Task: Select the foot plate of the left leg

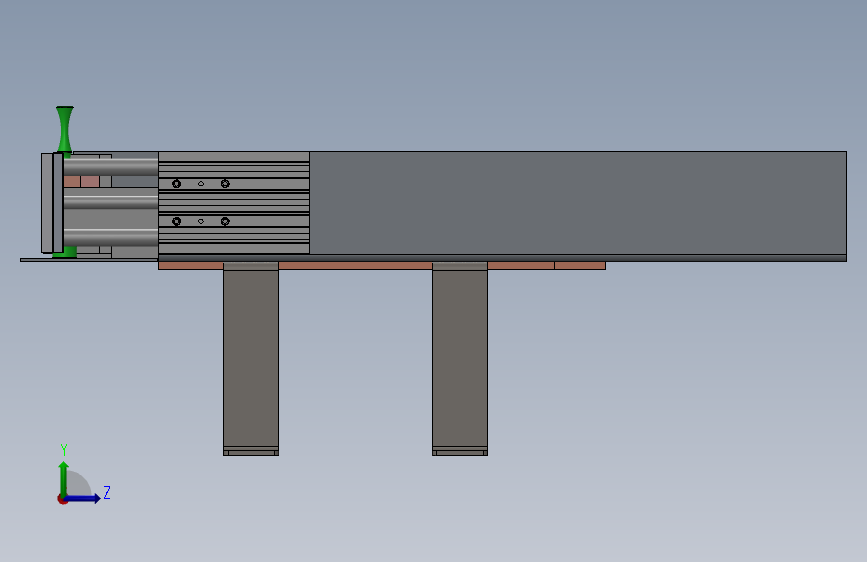Action: [x=251, y=451]
